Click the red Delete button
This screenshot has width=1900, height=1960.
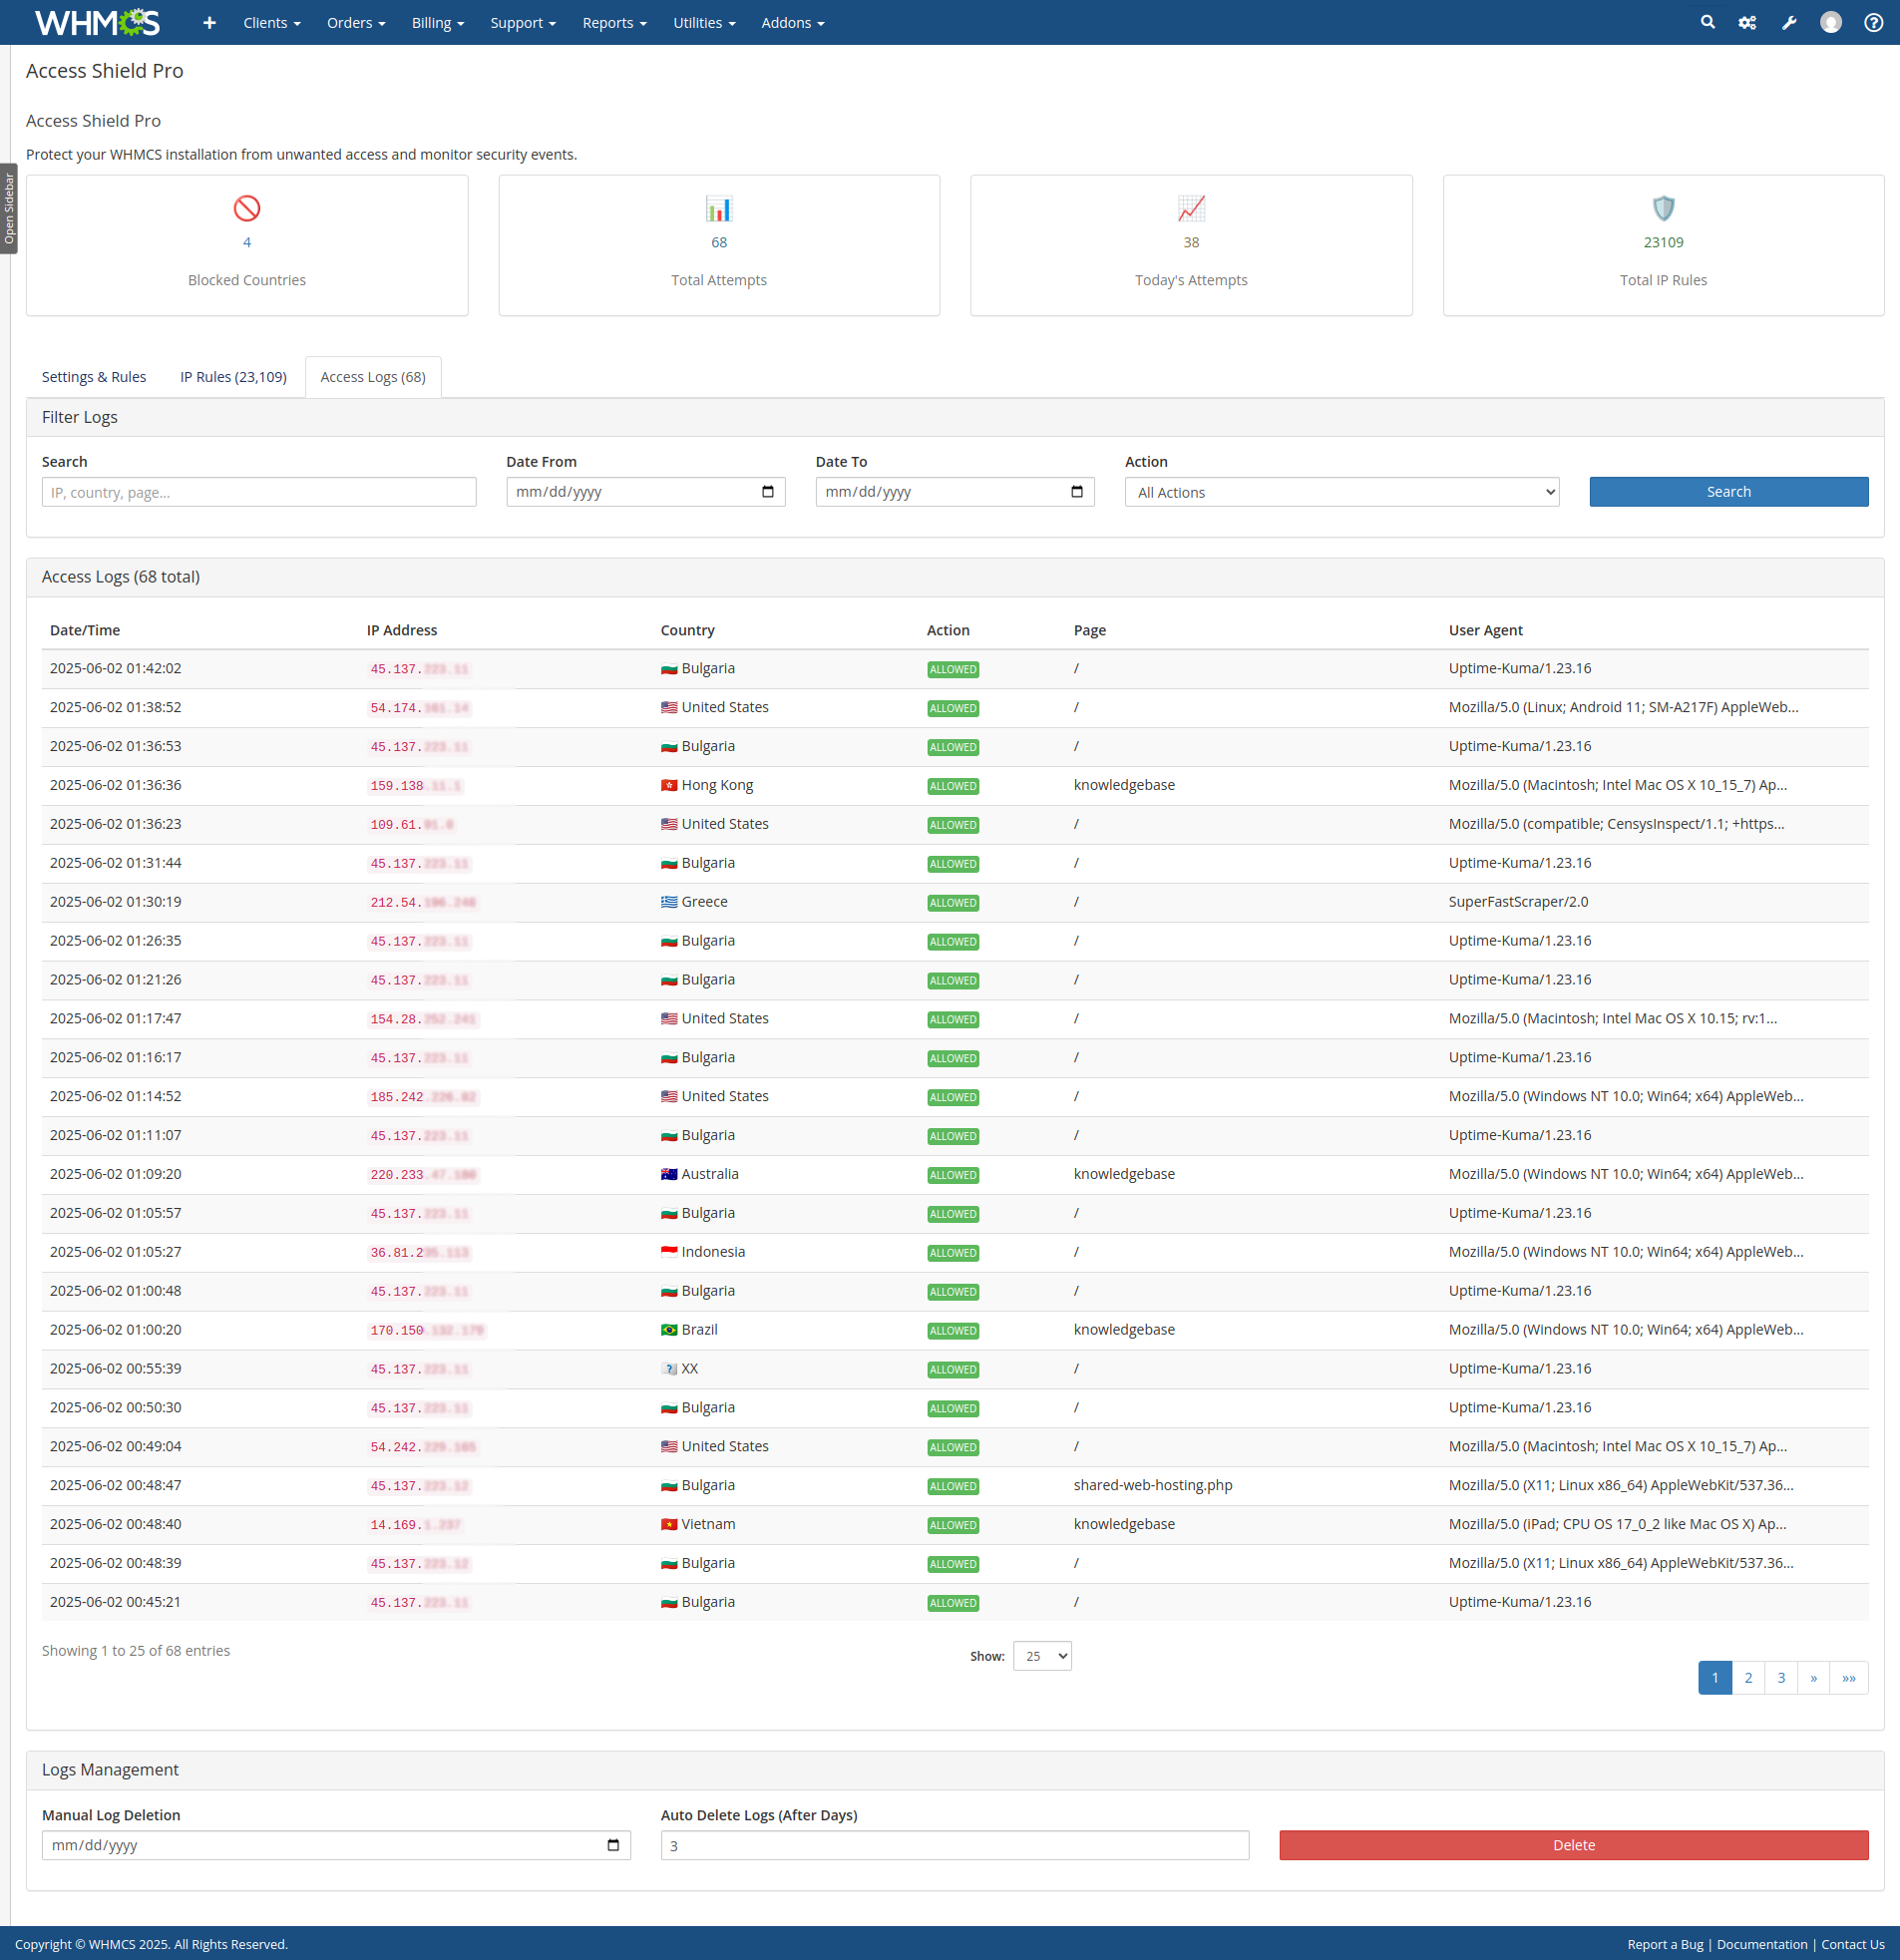pyautogui.click(x=1573, y=1845)
